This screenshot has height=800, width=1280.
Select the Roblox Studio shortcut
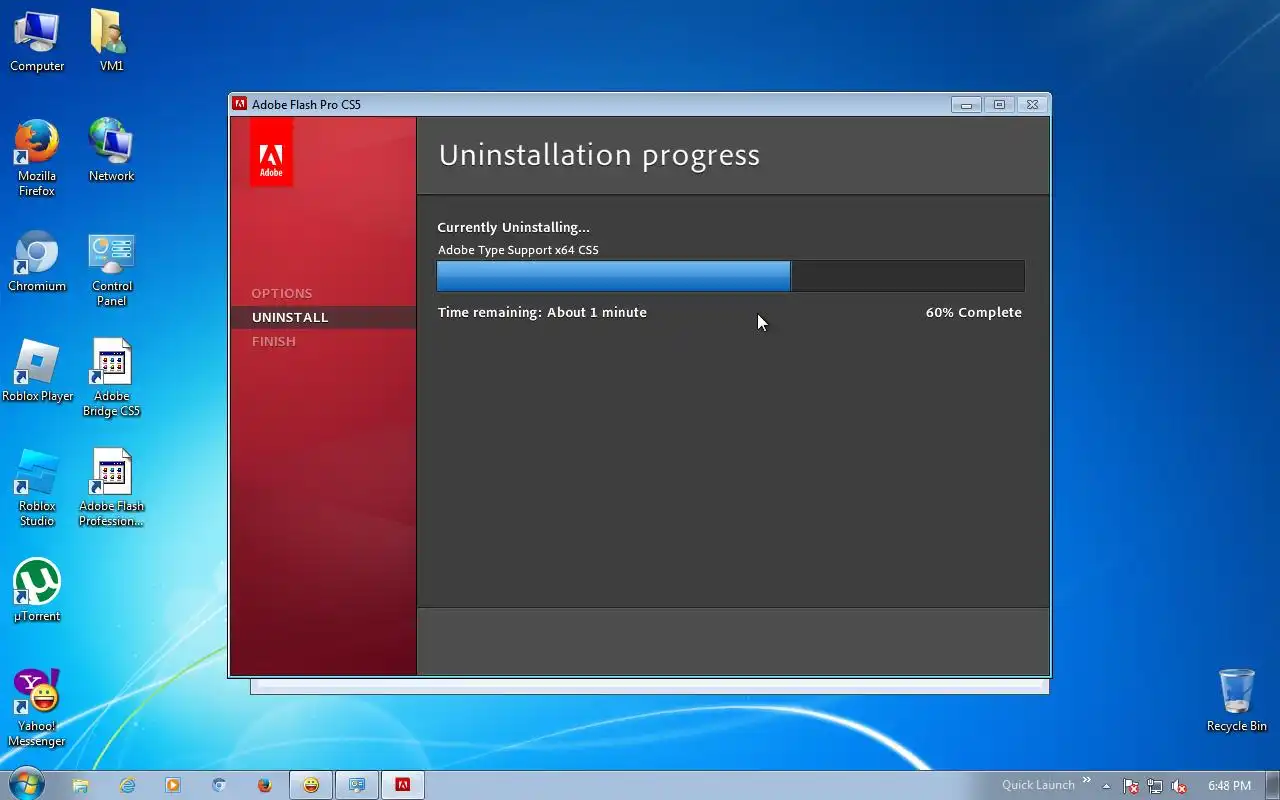[37, 488]
